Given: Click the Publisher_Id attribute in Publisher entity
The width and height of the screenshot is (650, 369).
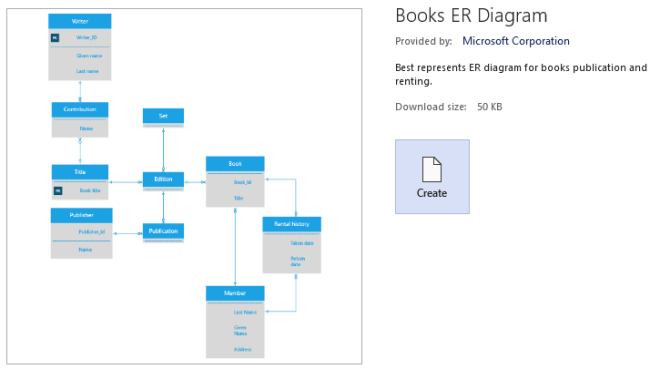Looking at the screenshot, I should (x=92, y=232).
